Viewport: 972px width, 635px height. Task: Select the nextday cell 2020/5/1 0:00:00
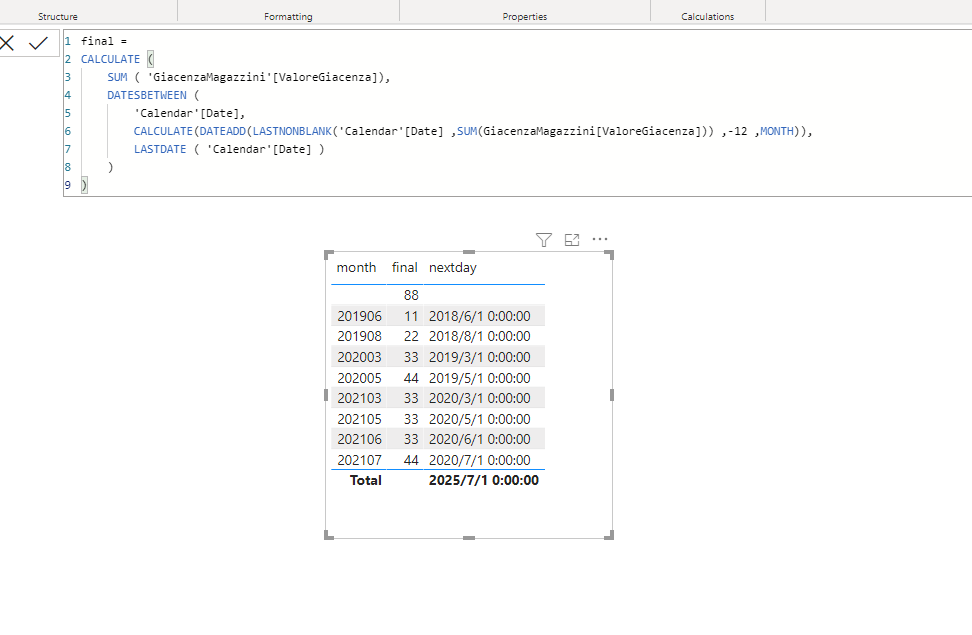click(480, 419)
